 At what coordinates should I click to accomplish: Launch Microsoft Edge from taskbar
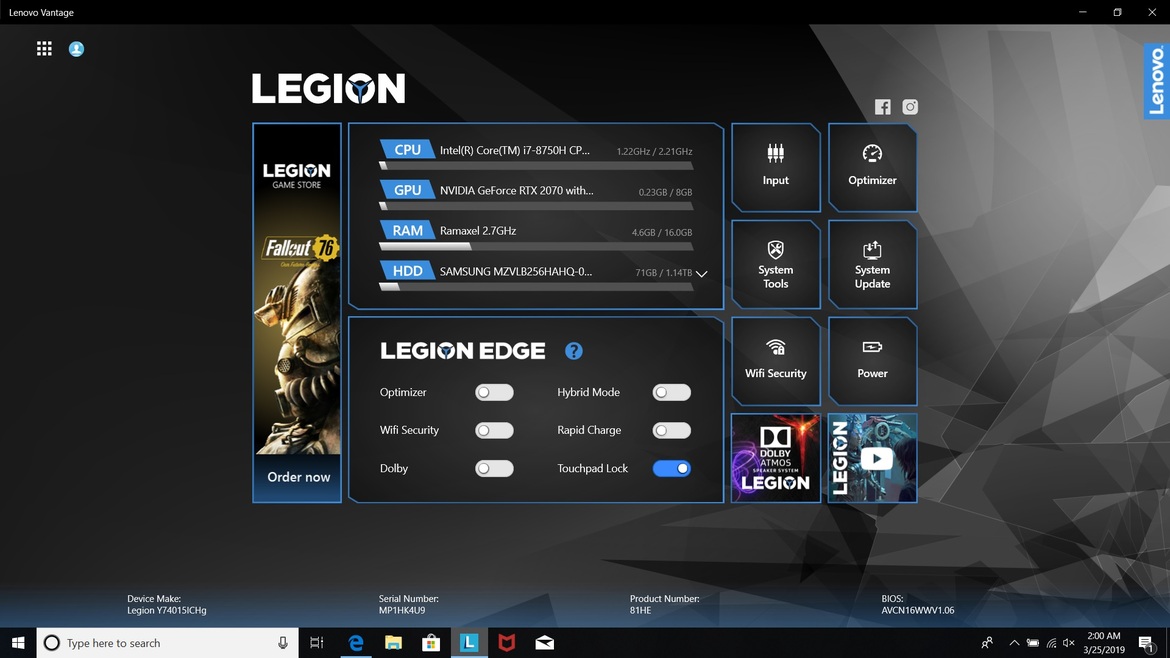click(x=356, y=642)
